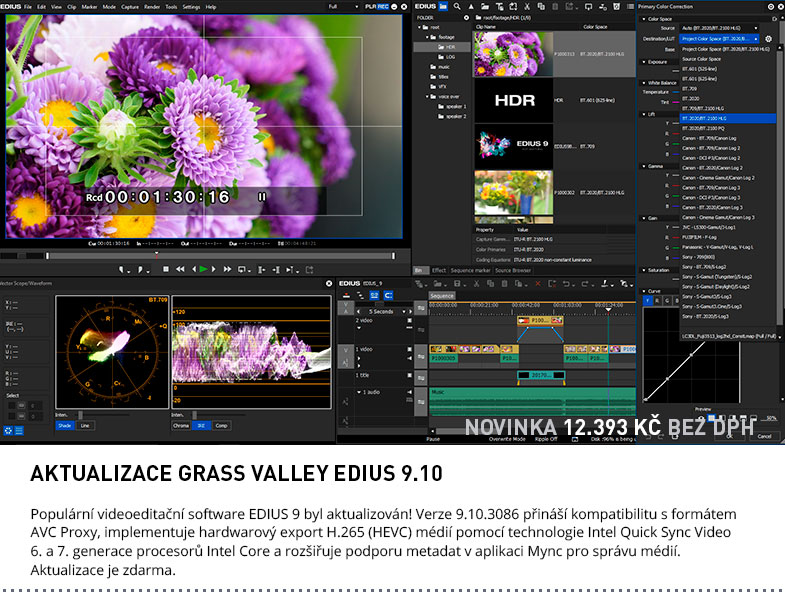
Task: Collapse the Gamma section
Action: coord(644,166)
